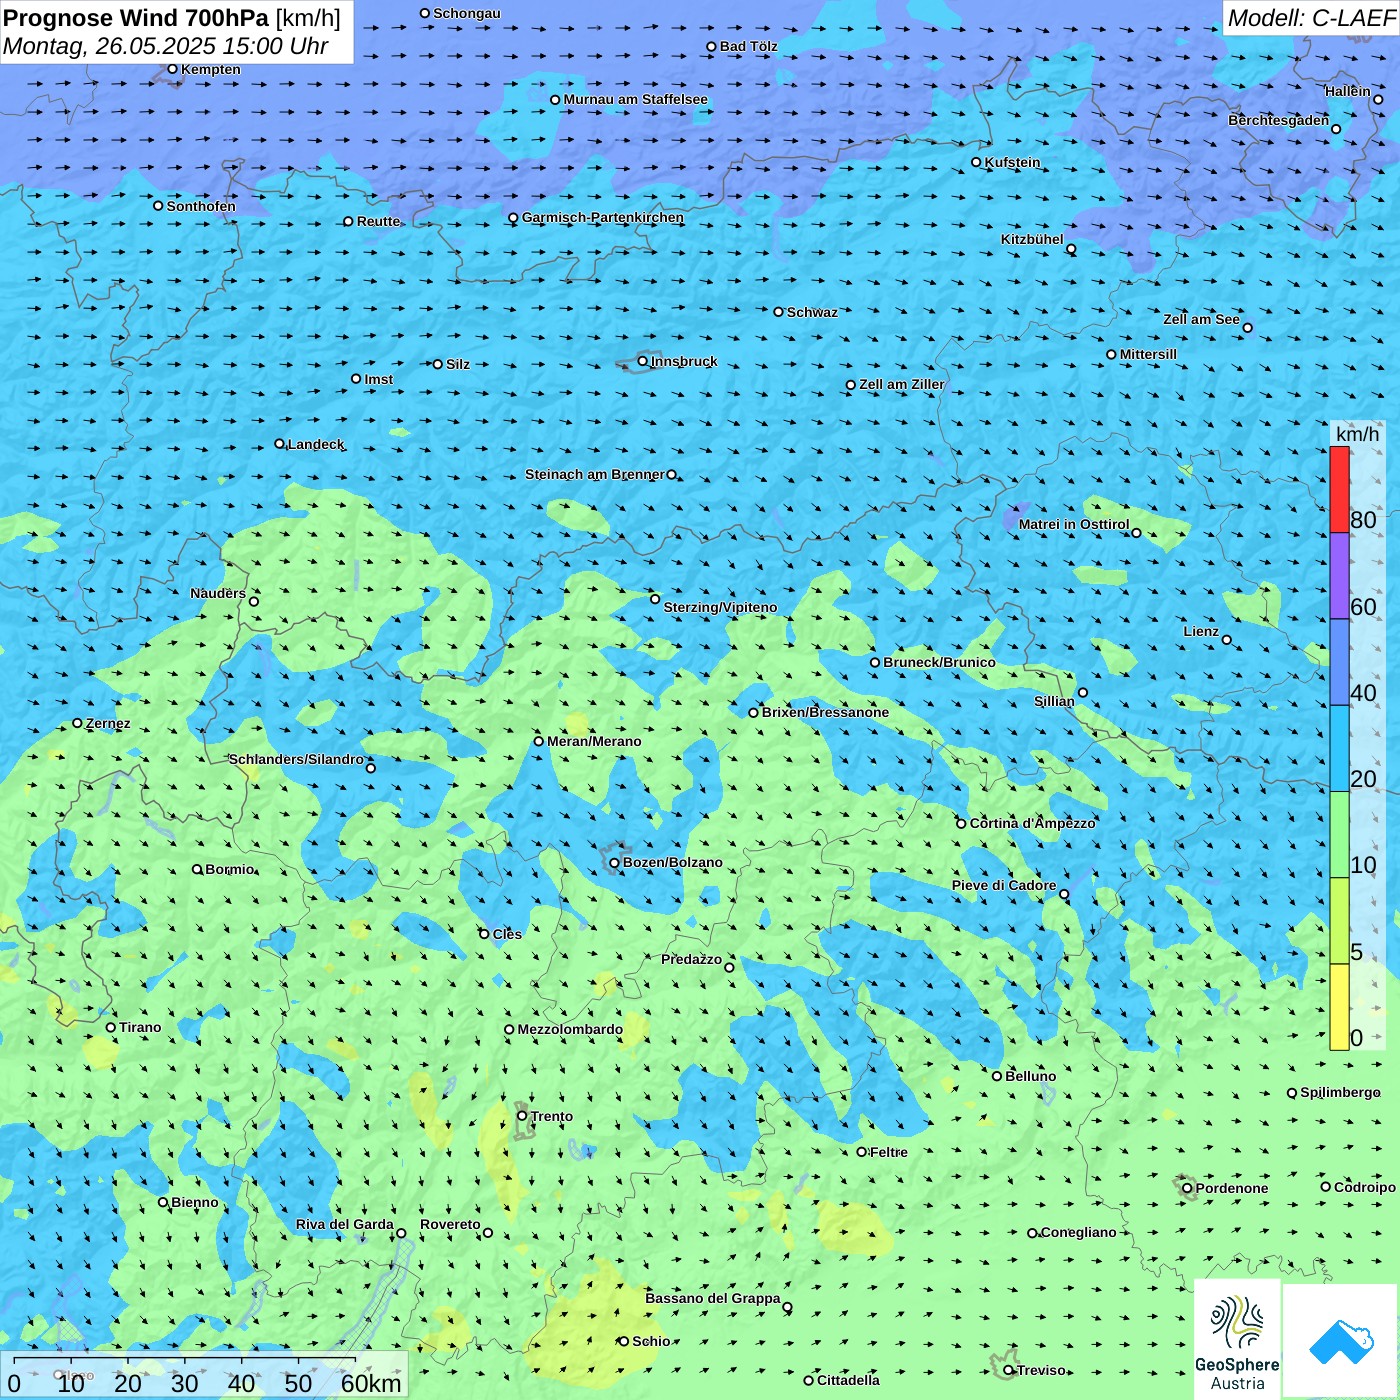Click the 'Sillian' label
1400x1400 pixels.
pos(1054,701)
